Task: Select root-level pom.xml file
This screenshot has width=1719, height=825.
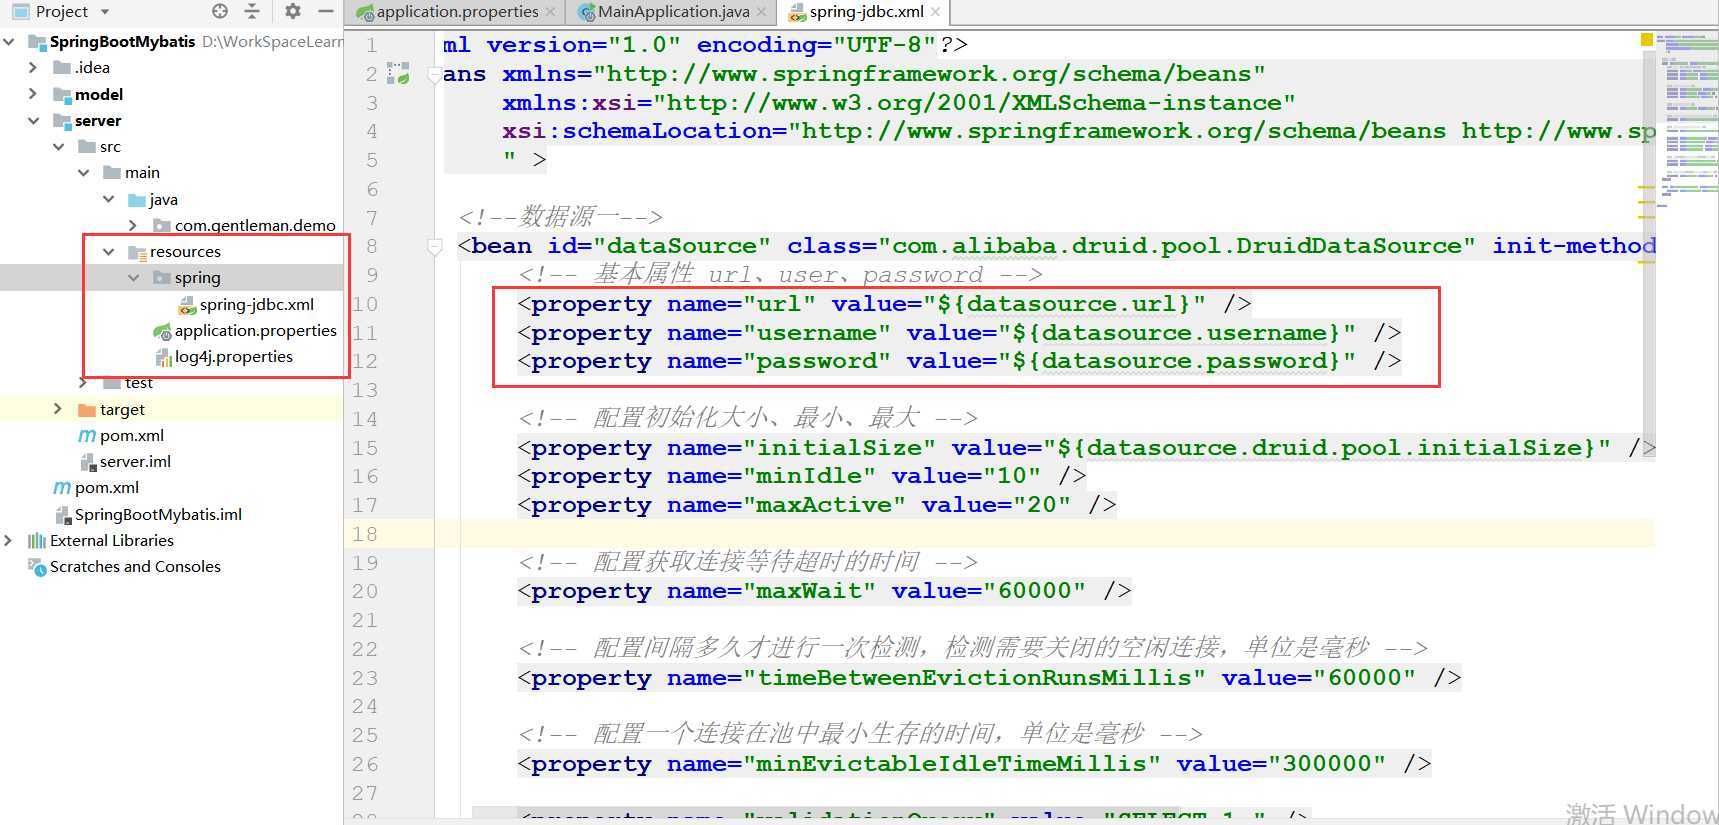Action: pos(107,487)
